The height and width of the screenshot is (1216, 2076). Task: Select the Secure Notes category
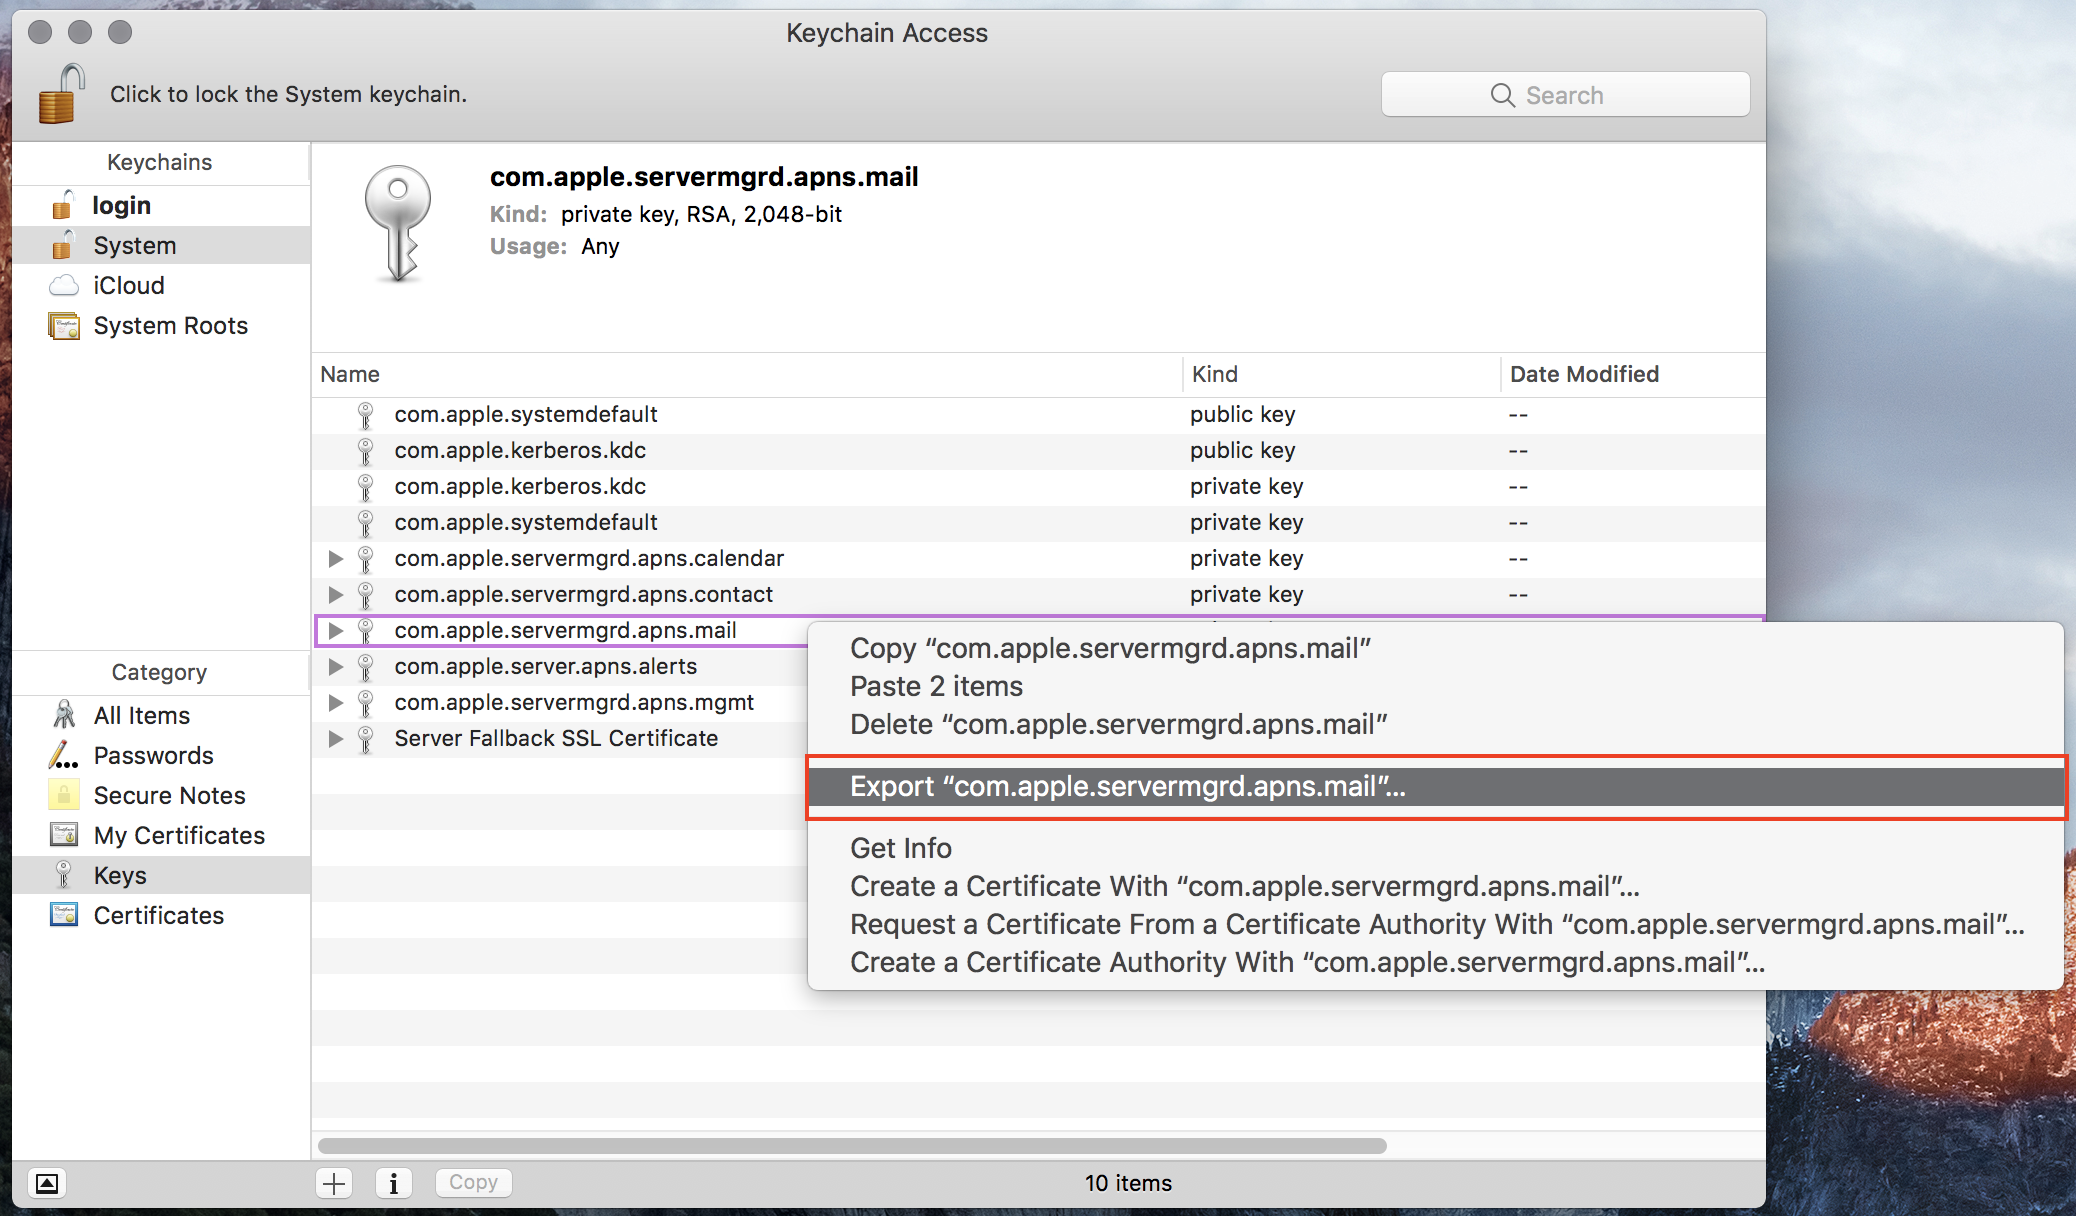pyautogui.click(x=169, y=796)
